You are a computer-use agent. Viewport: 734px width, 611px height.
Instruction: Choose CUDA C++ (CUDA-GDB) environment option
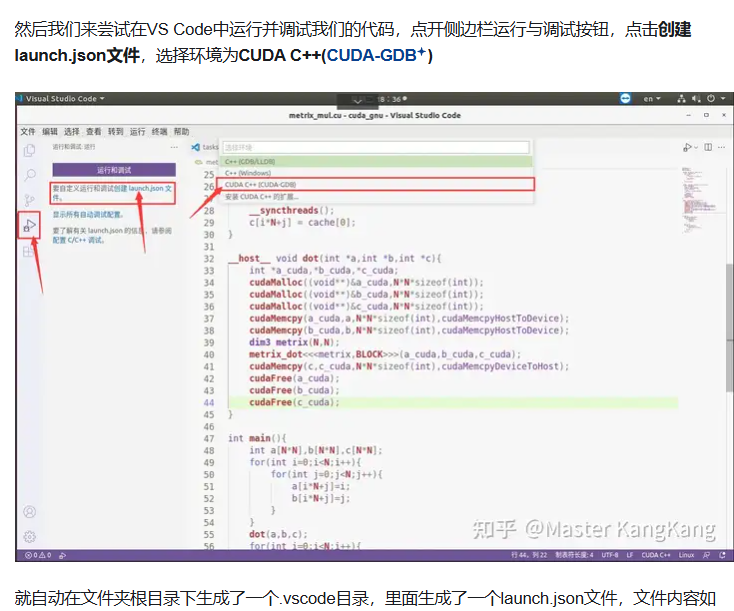click(376, 184)
